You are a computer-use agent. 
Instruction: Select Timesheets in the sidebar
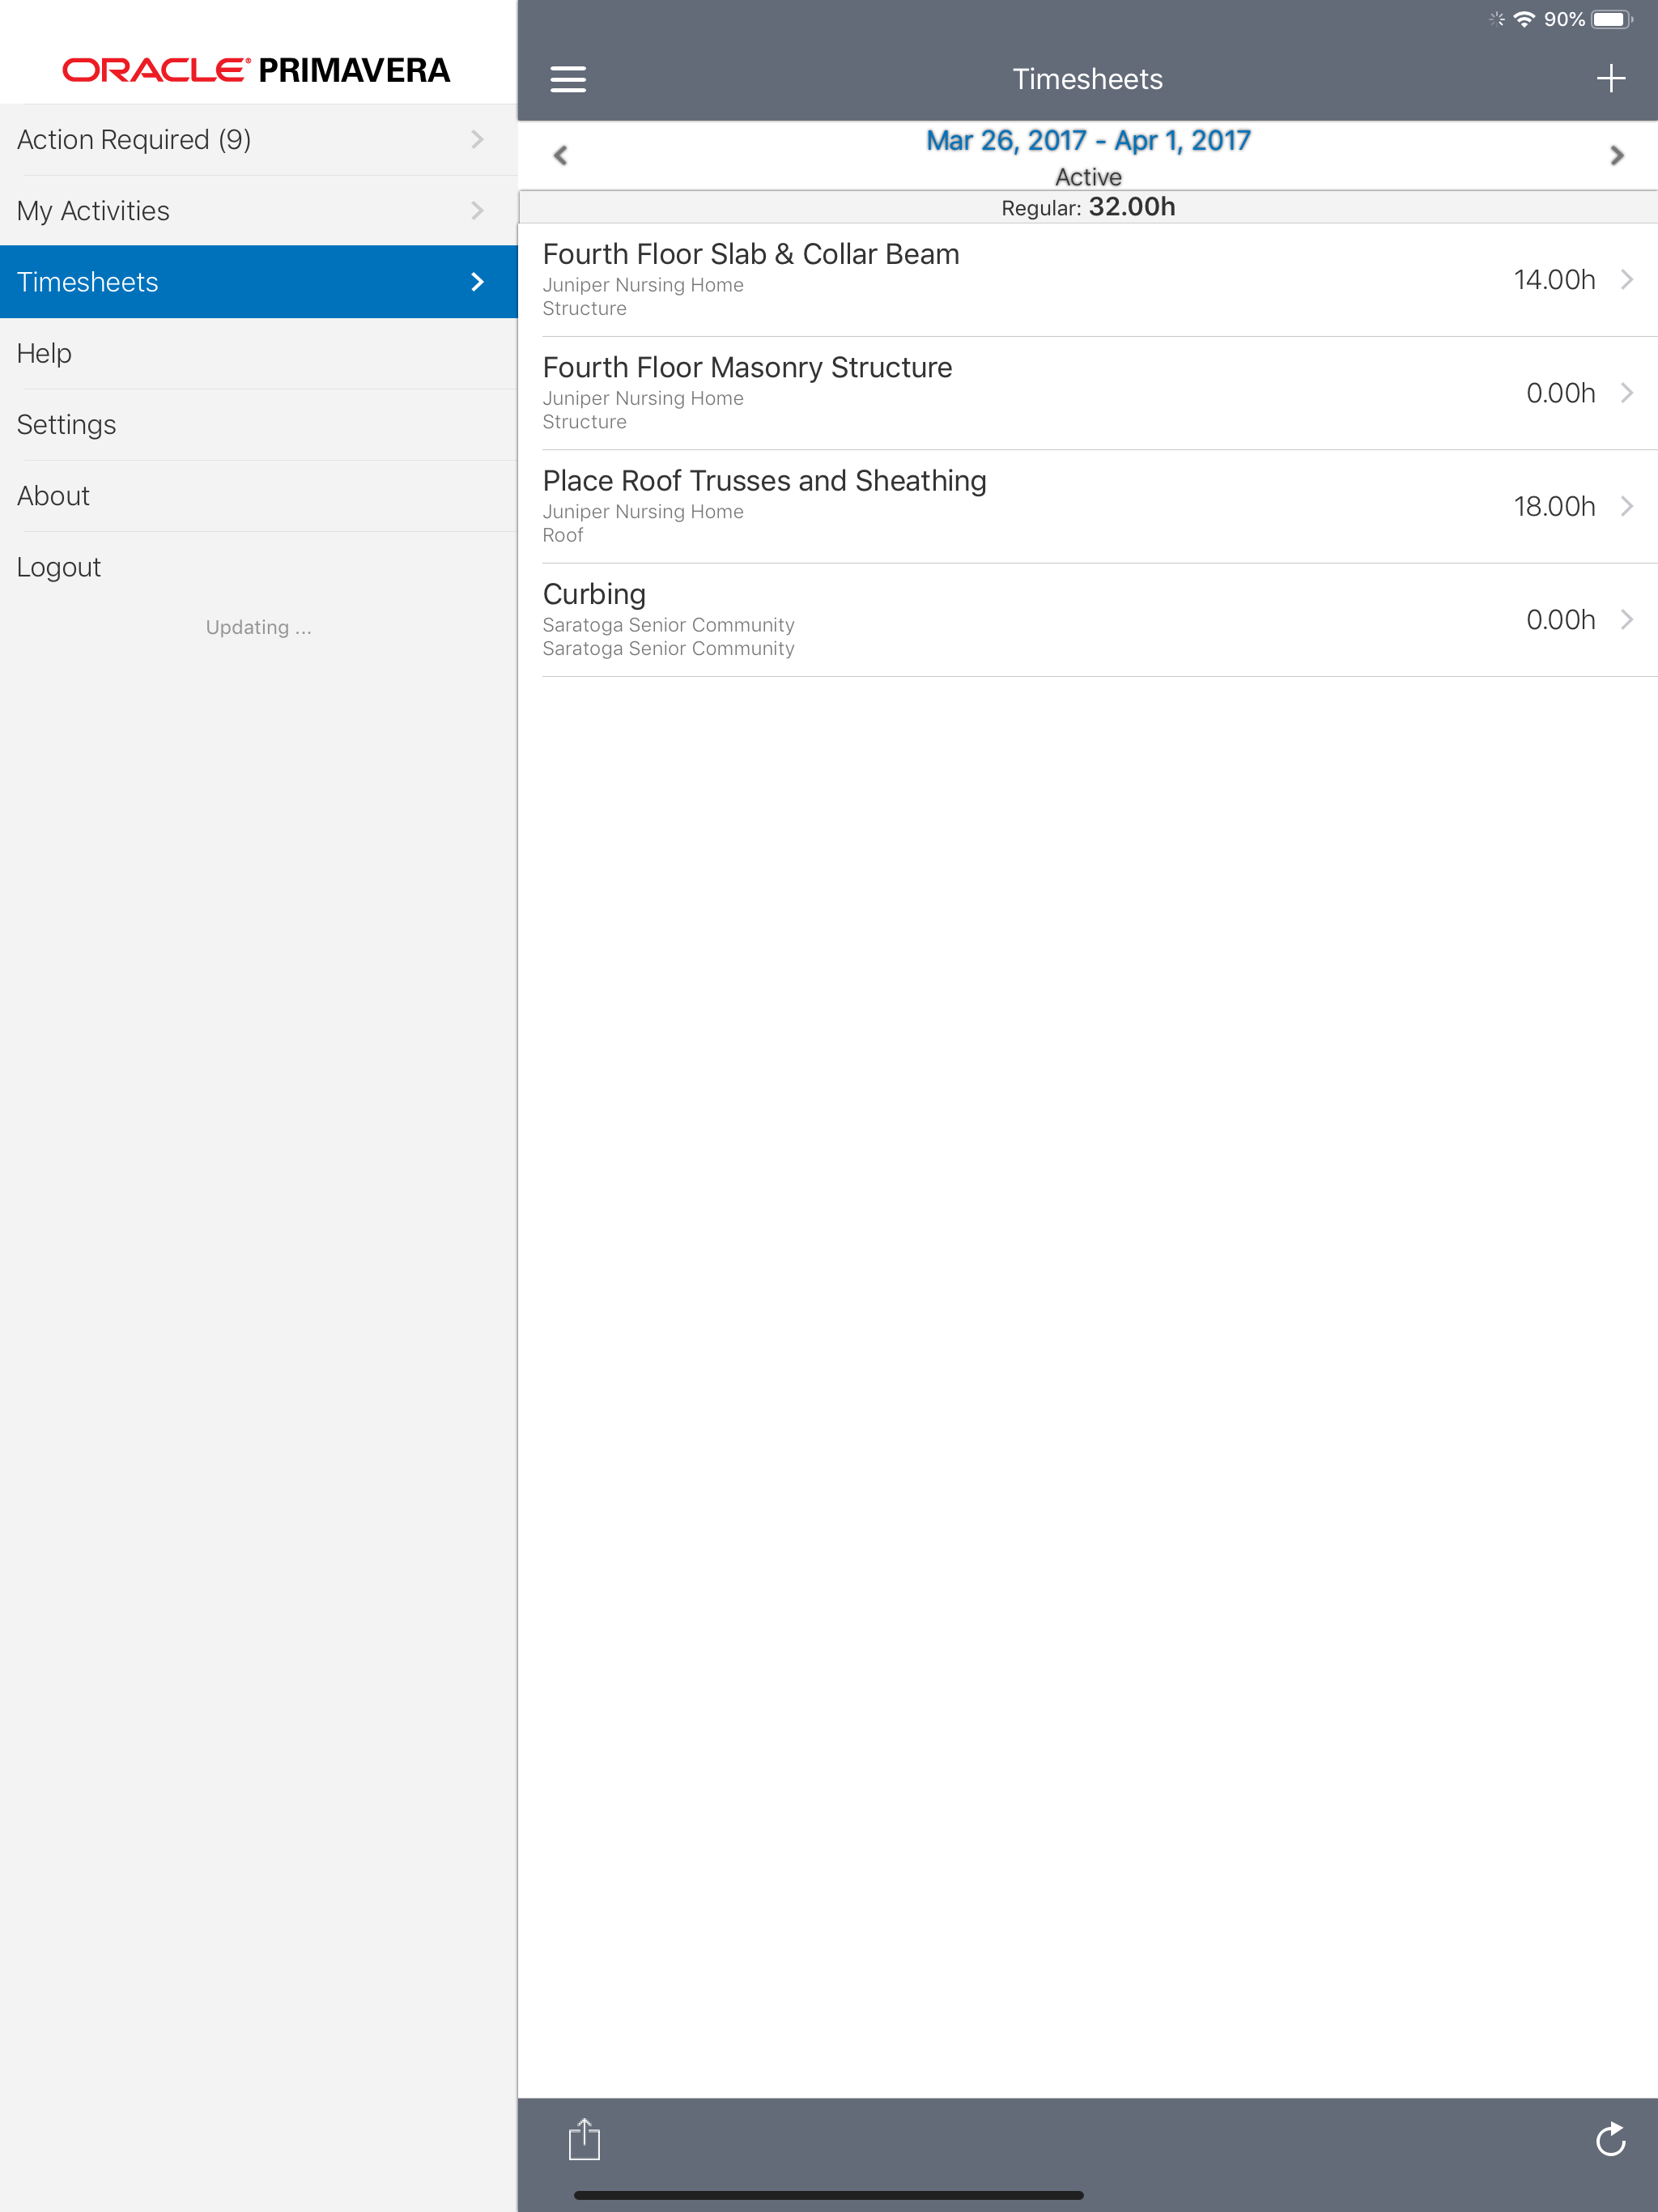click(x=259, y=282)
